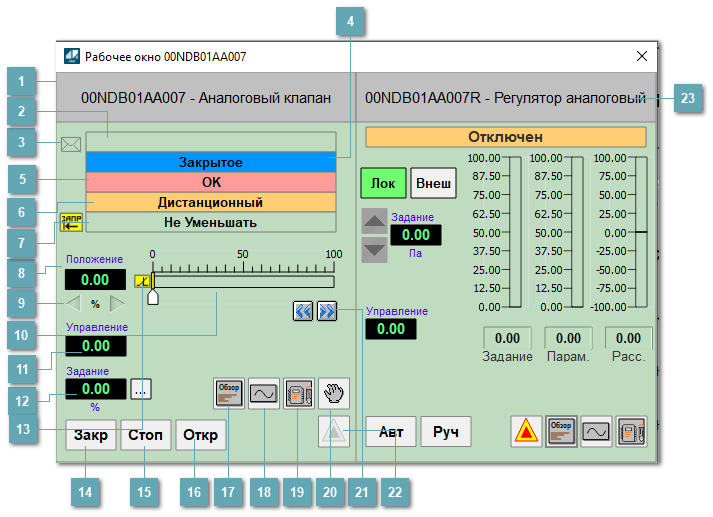Open the regulator trend graph icon

point(597,431)
